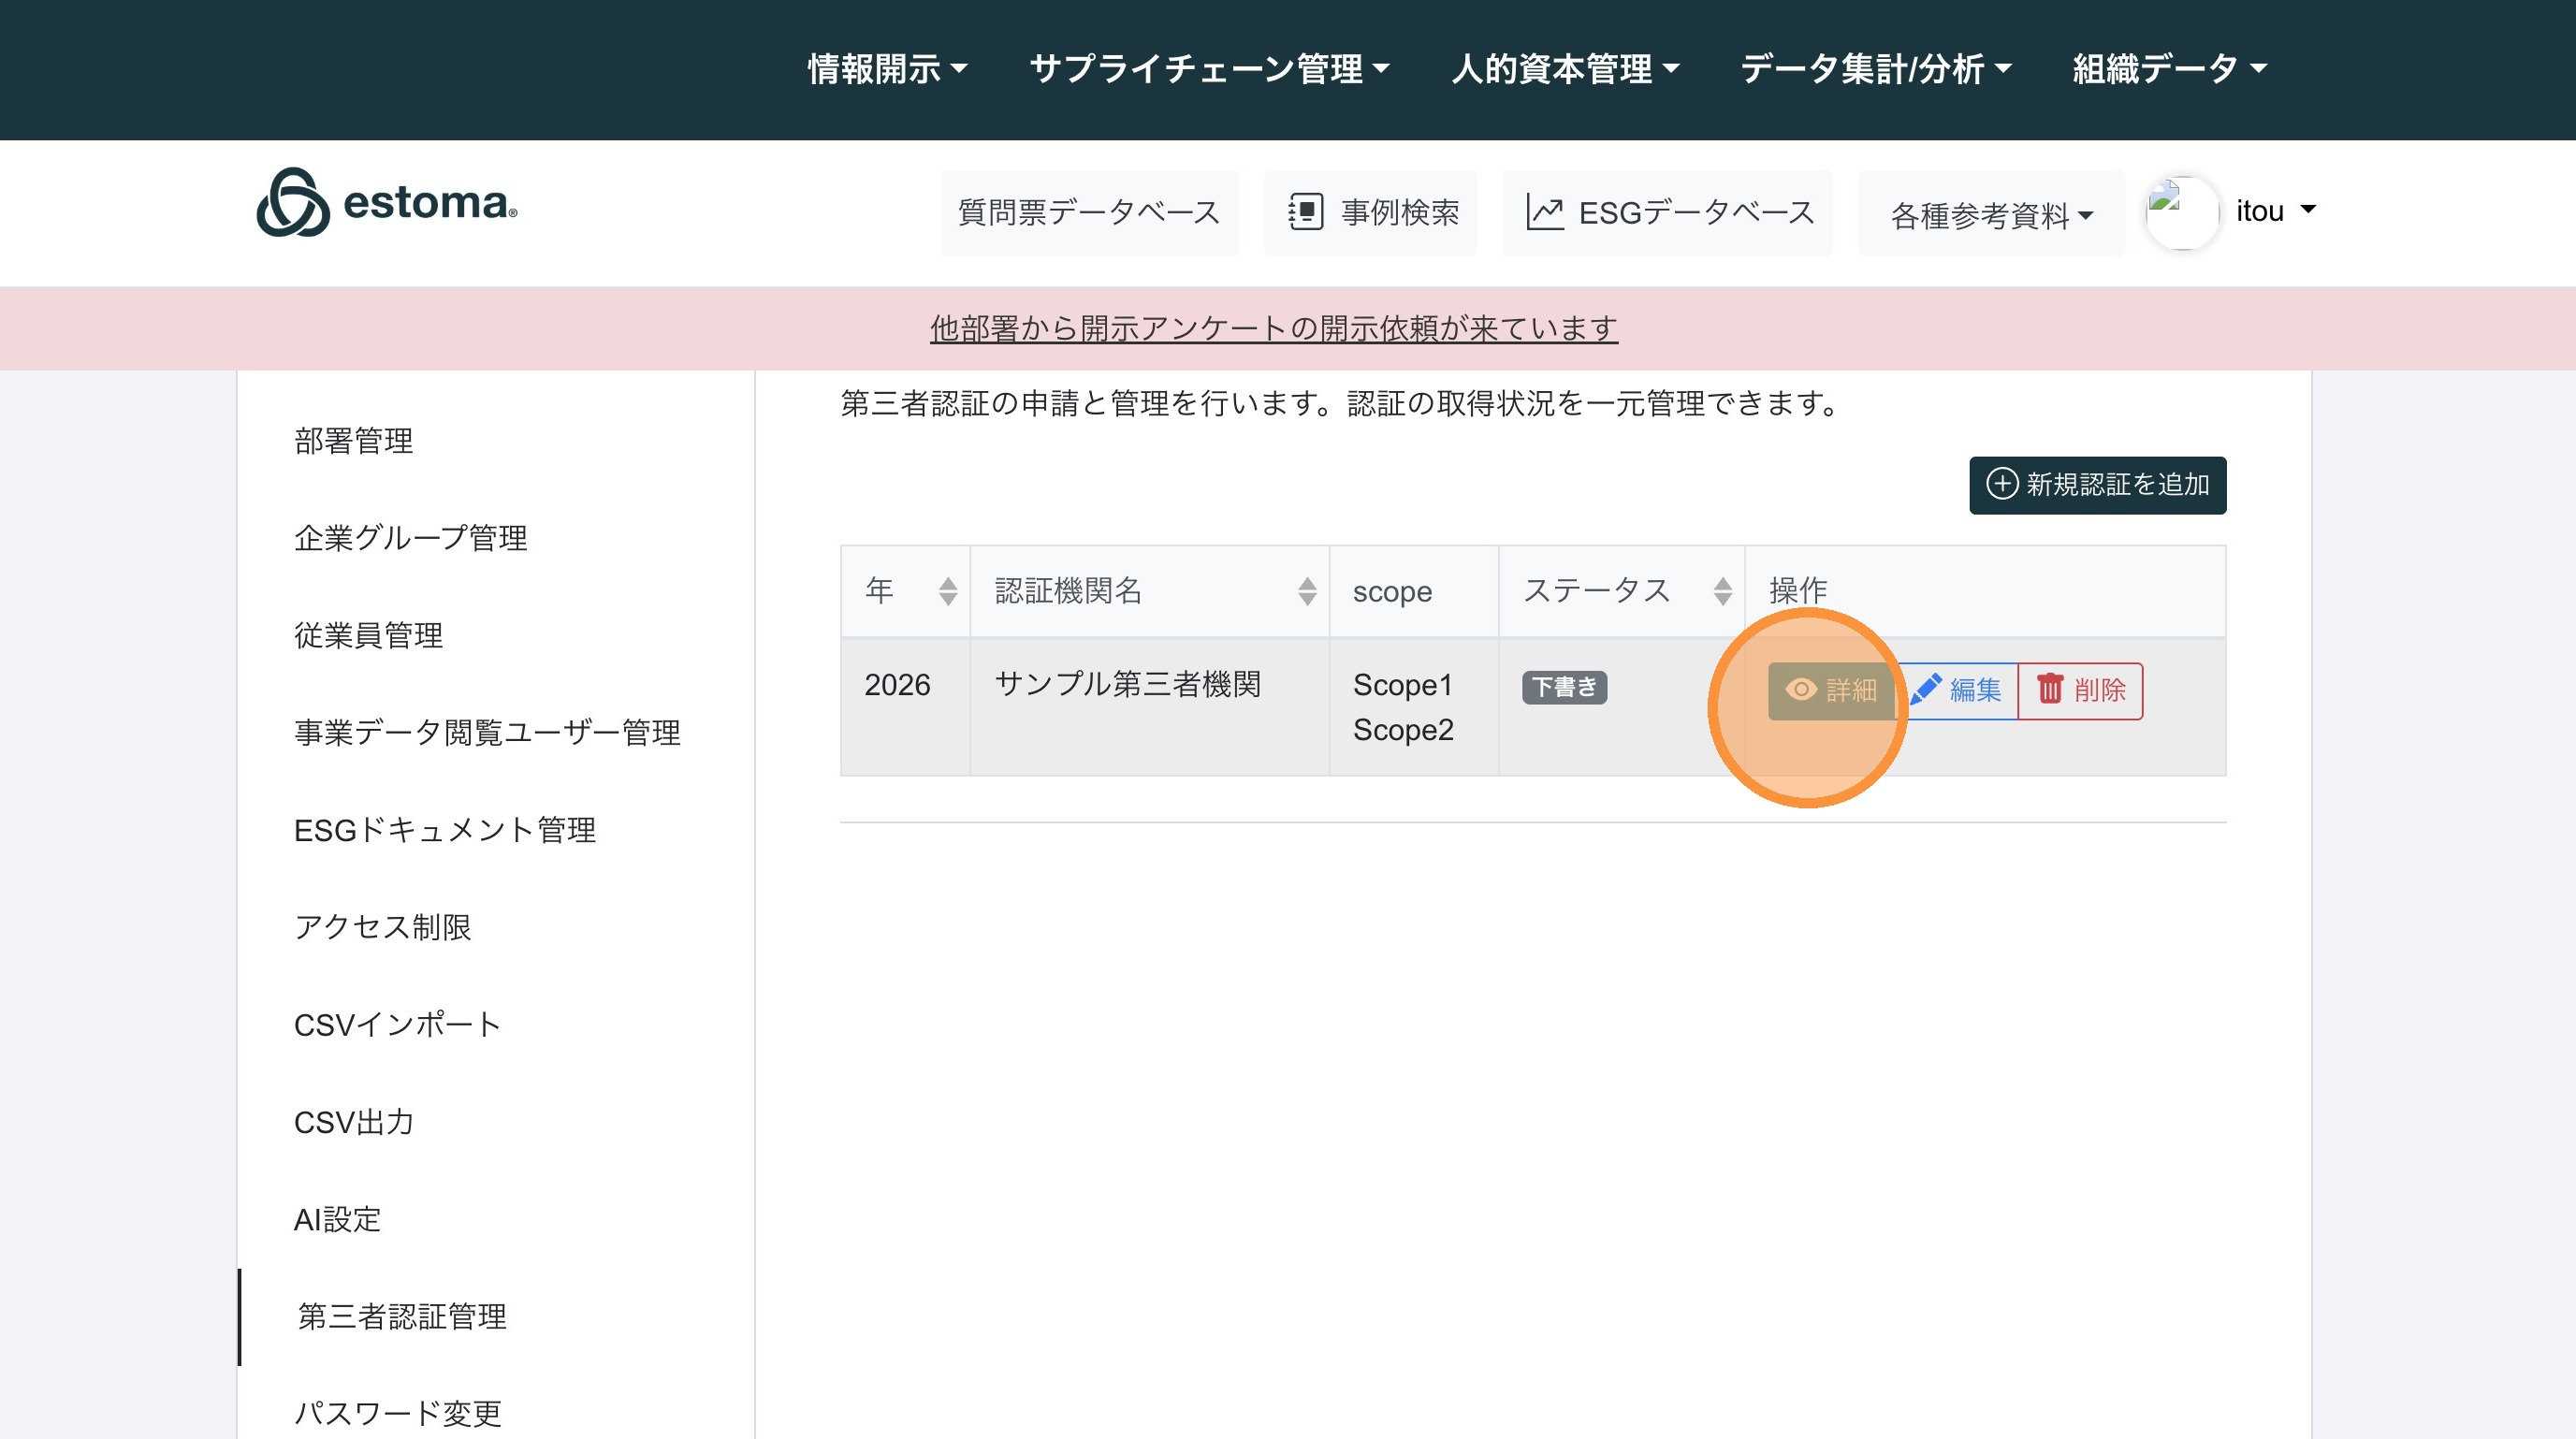
Task: Select 部署管理 in the sidebar
Action: click(x=353, y=441)
